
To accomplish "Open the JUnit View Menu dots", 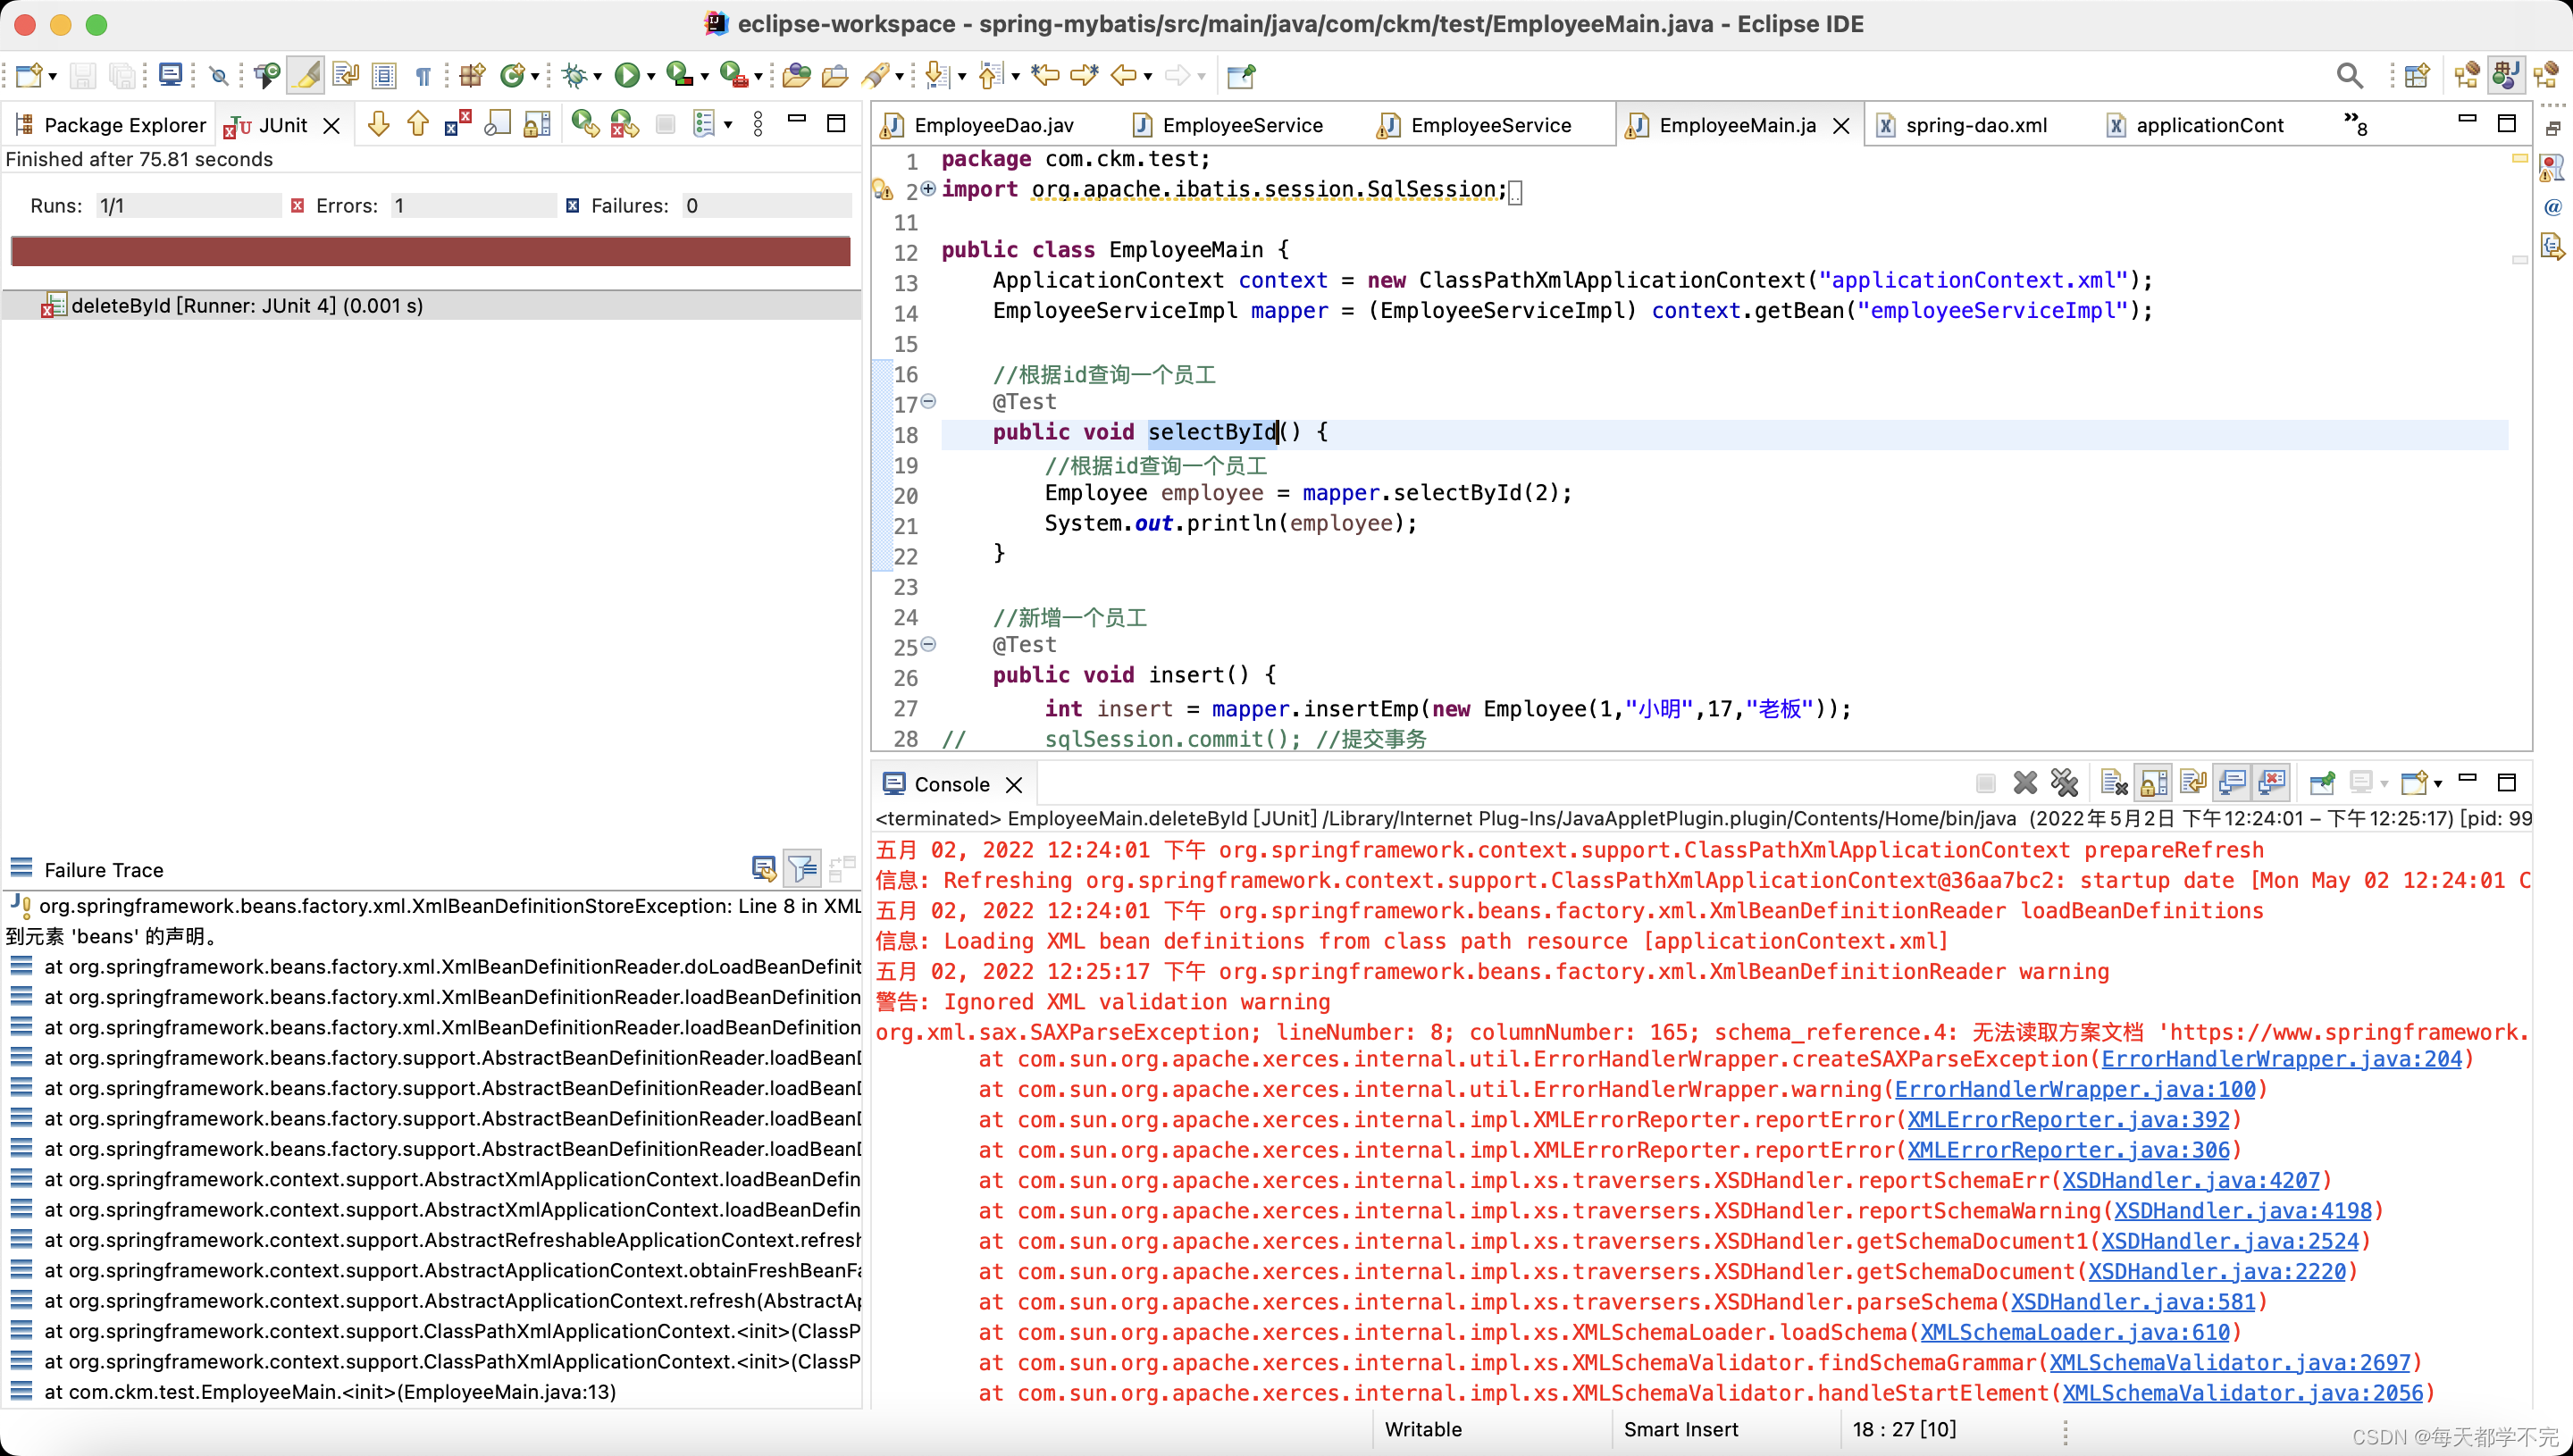I will pos(758,124).
